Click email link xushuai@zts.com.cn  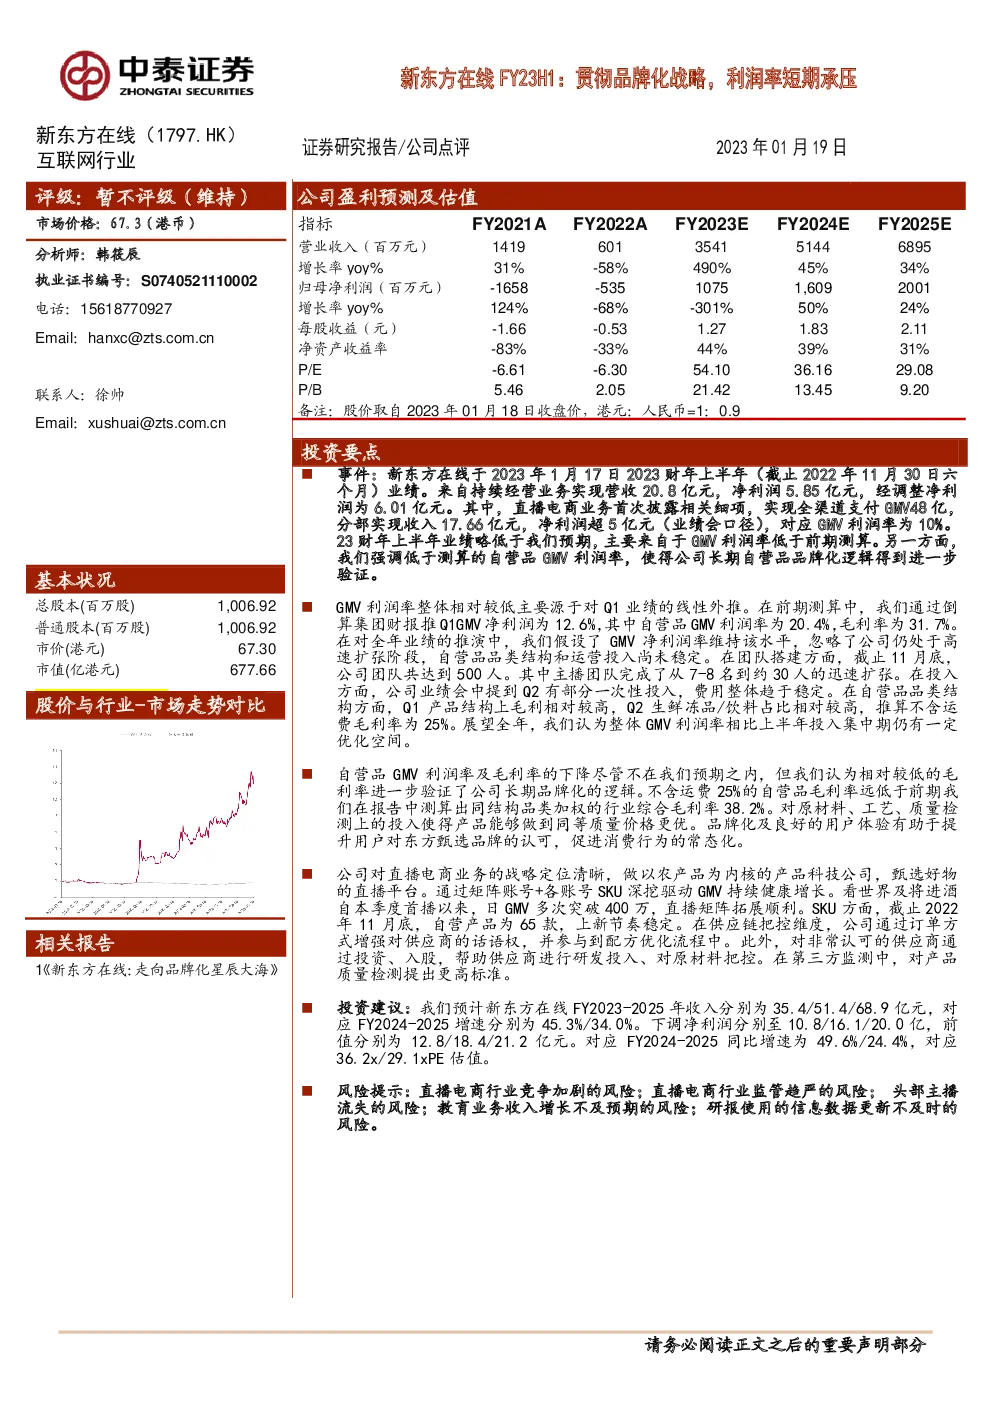[157, 423]
